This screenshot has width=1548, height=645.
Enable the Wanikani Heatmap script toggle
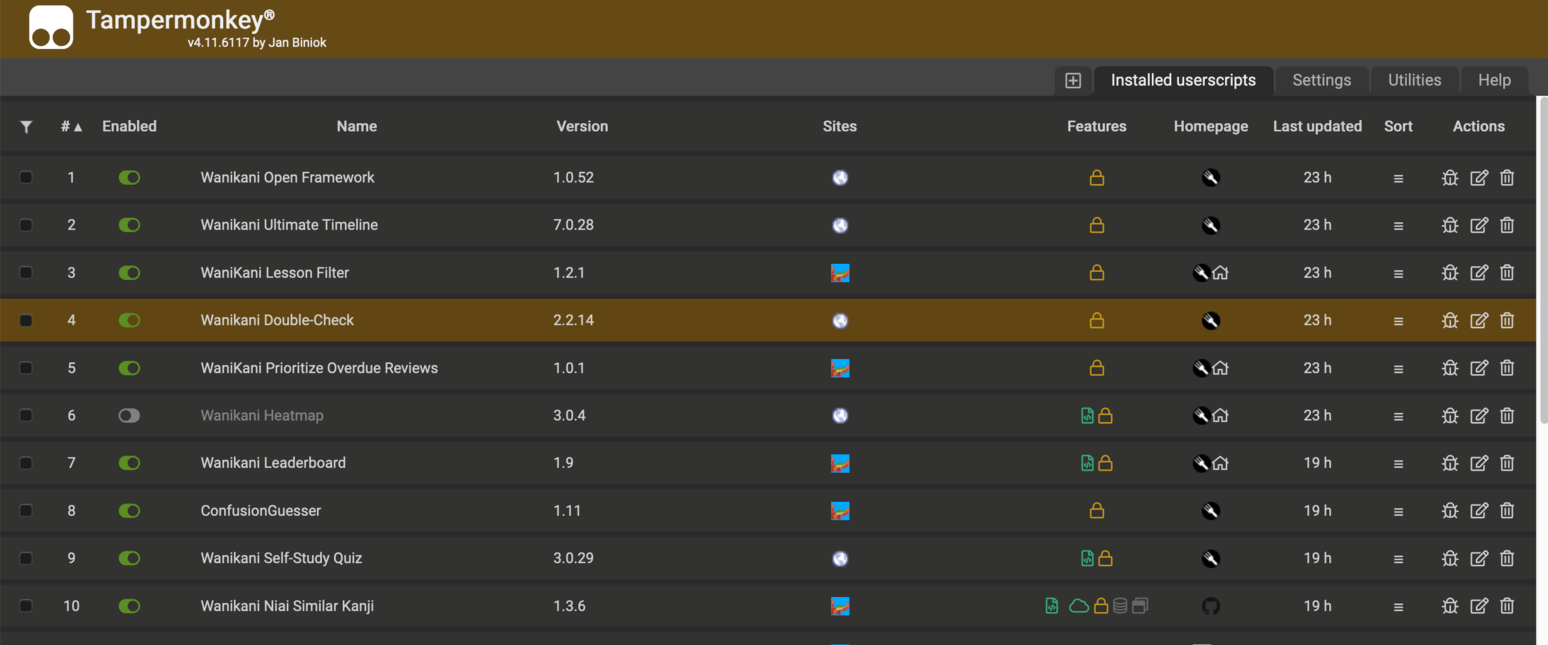coord(129,415)
